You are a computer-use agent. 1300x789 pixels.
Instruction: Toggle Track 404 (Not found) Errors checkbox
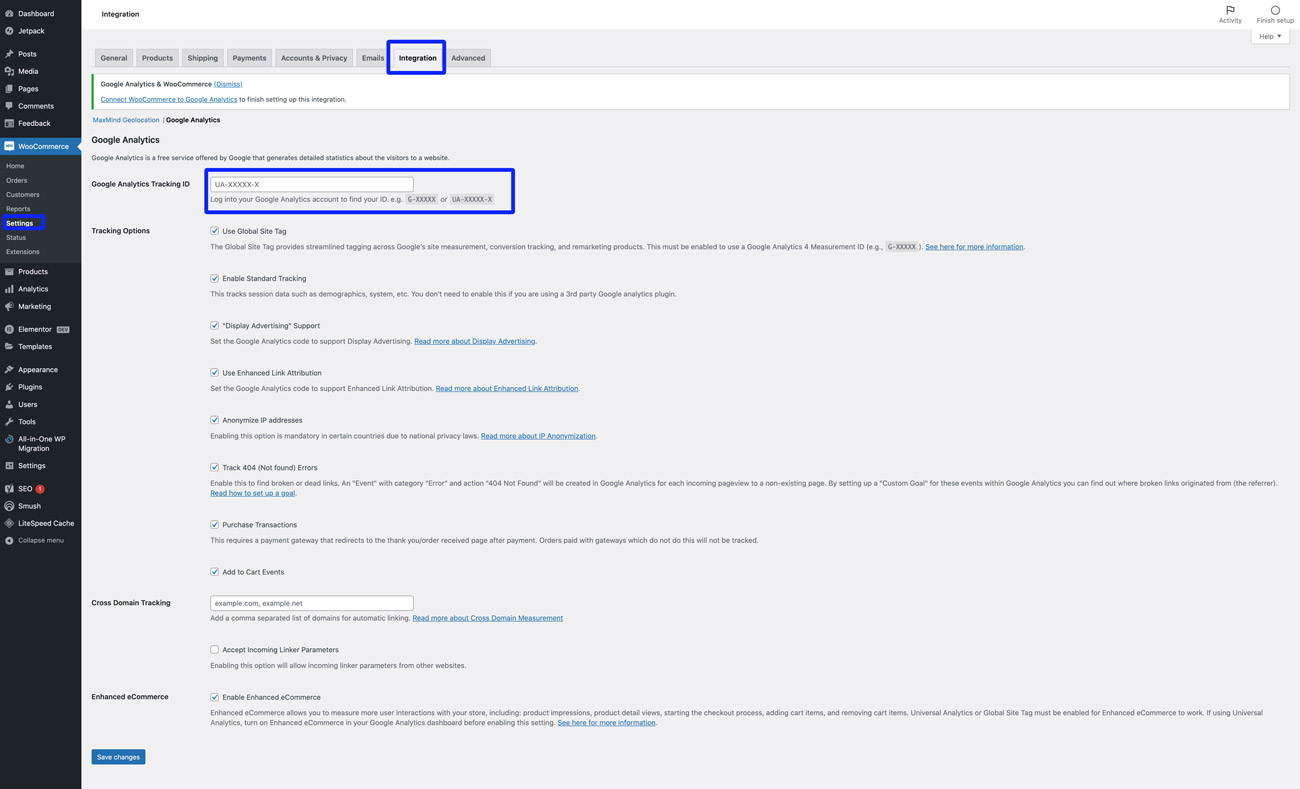(x=214, y=467)
